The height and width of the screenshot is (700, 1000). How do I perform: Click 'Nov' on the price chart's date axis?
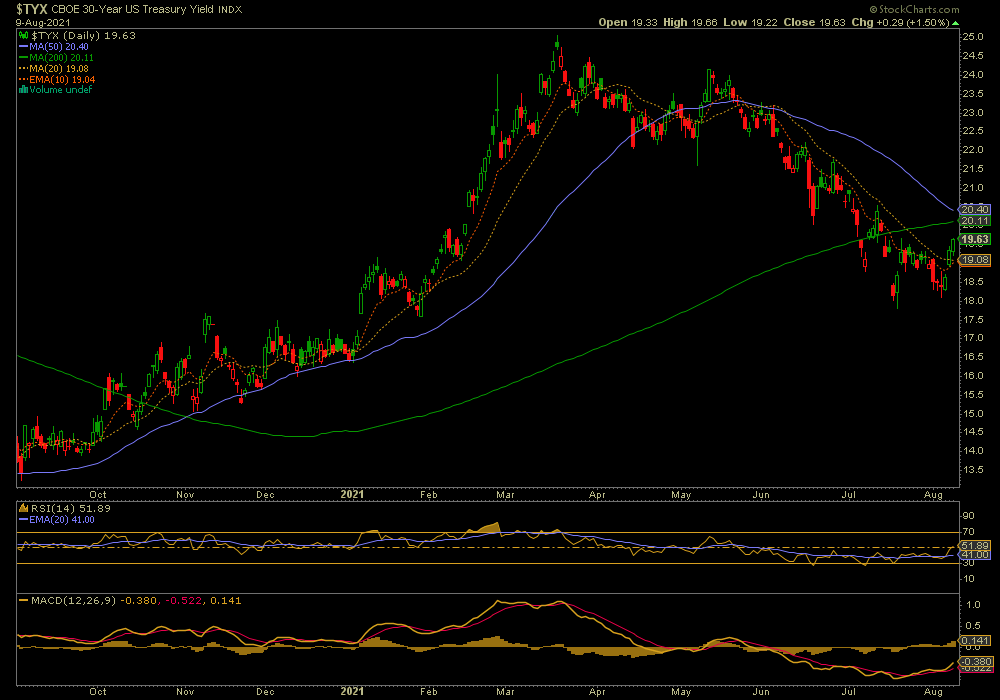click(185, 495)
